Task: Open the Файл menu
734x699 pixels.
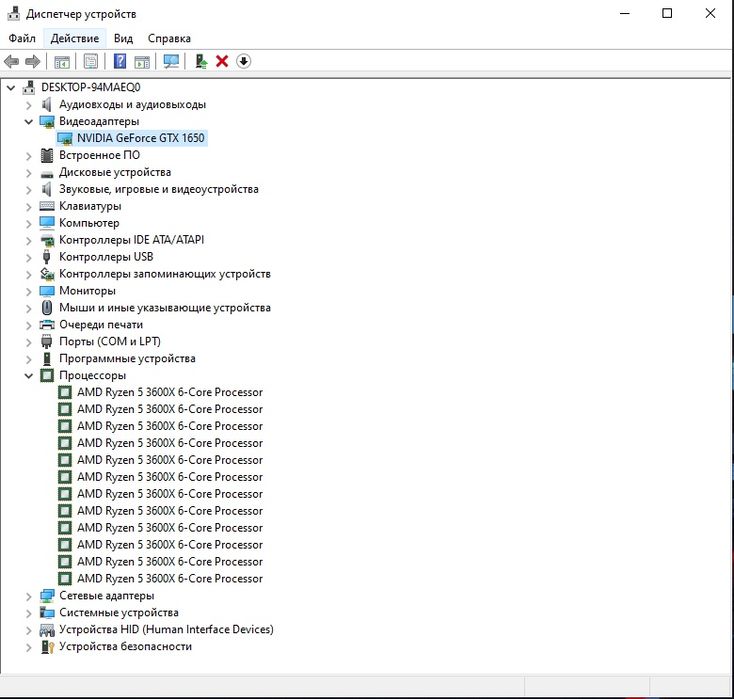Action: (22, 38)
